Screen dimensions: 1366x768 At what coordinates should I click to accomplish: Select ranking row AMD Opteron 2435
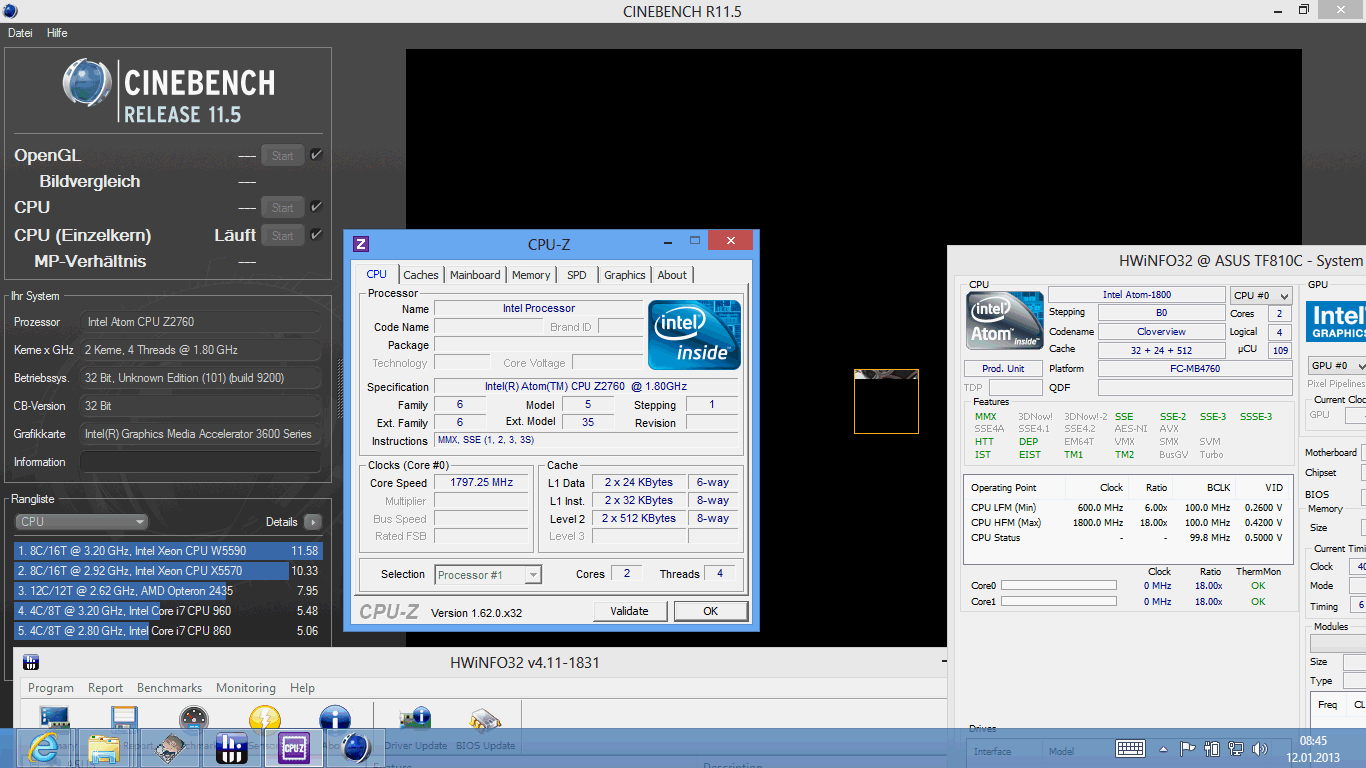pyautogui.click(x=167, y=591)
